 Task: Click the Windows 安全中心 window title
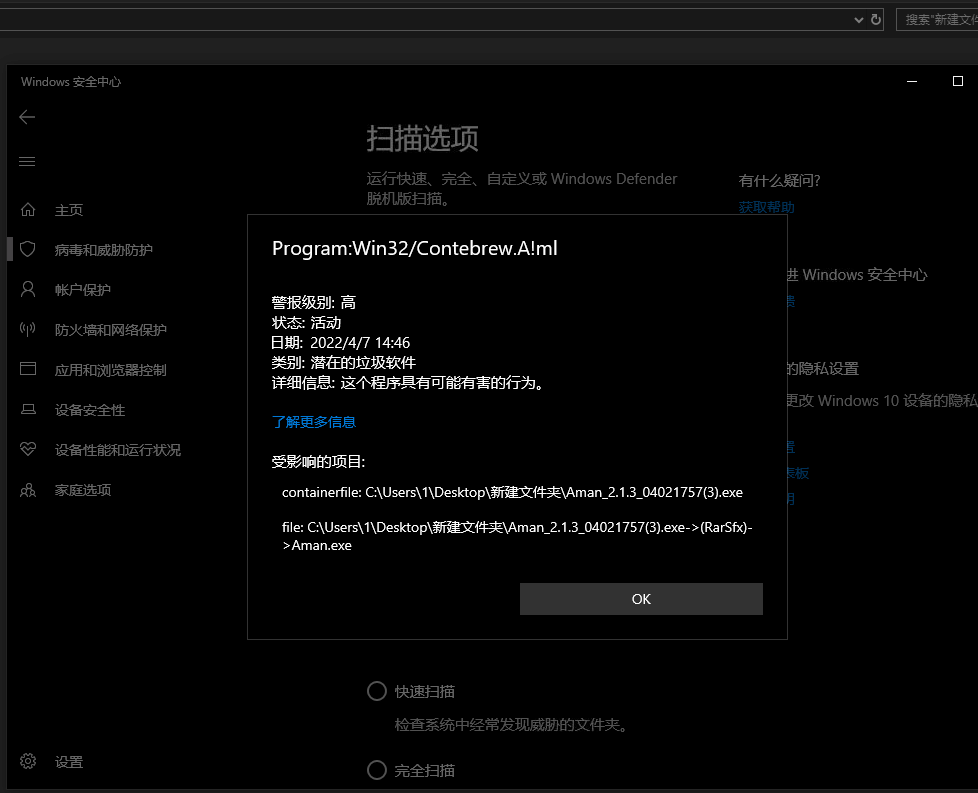(70, 82)
